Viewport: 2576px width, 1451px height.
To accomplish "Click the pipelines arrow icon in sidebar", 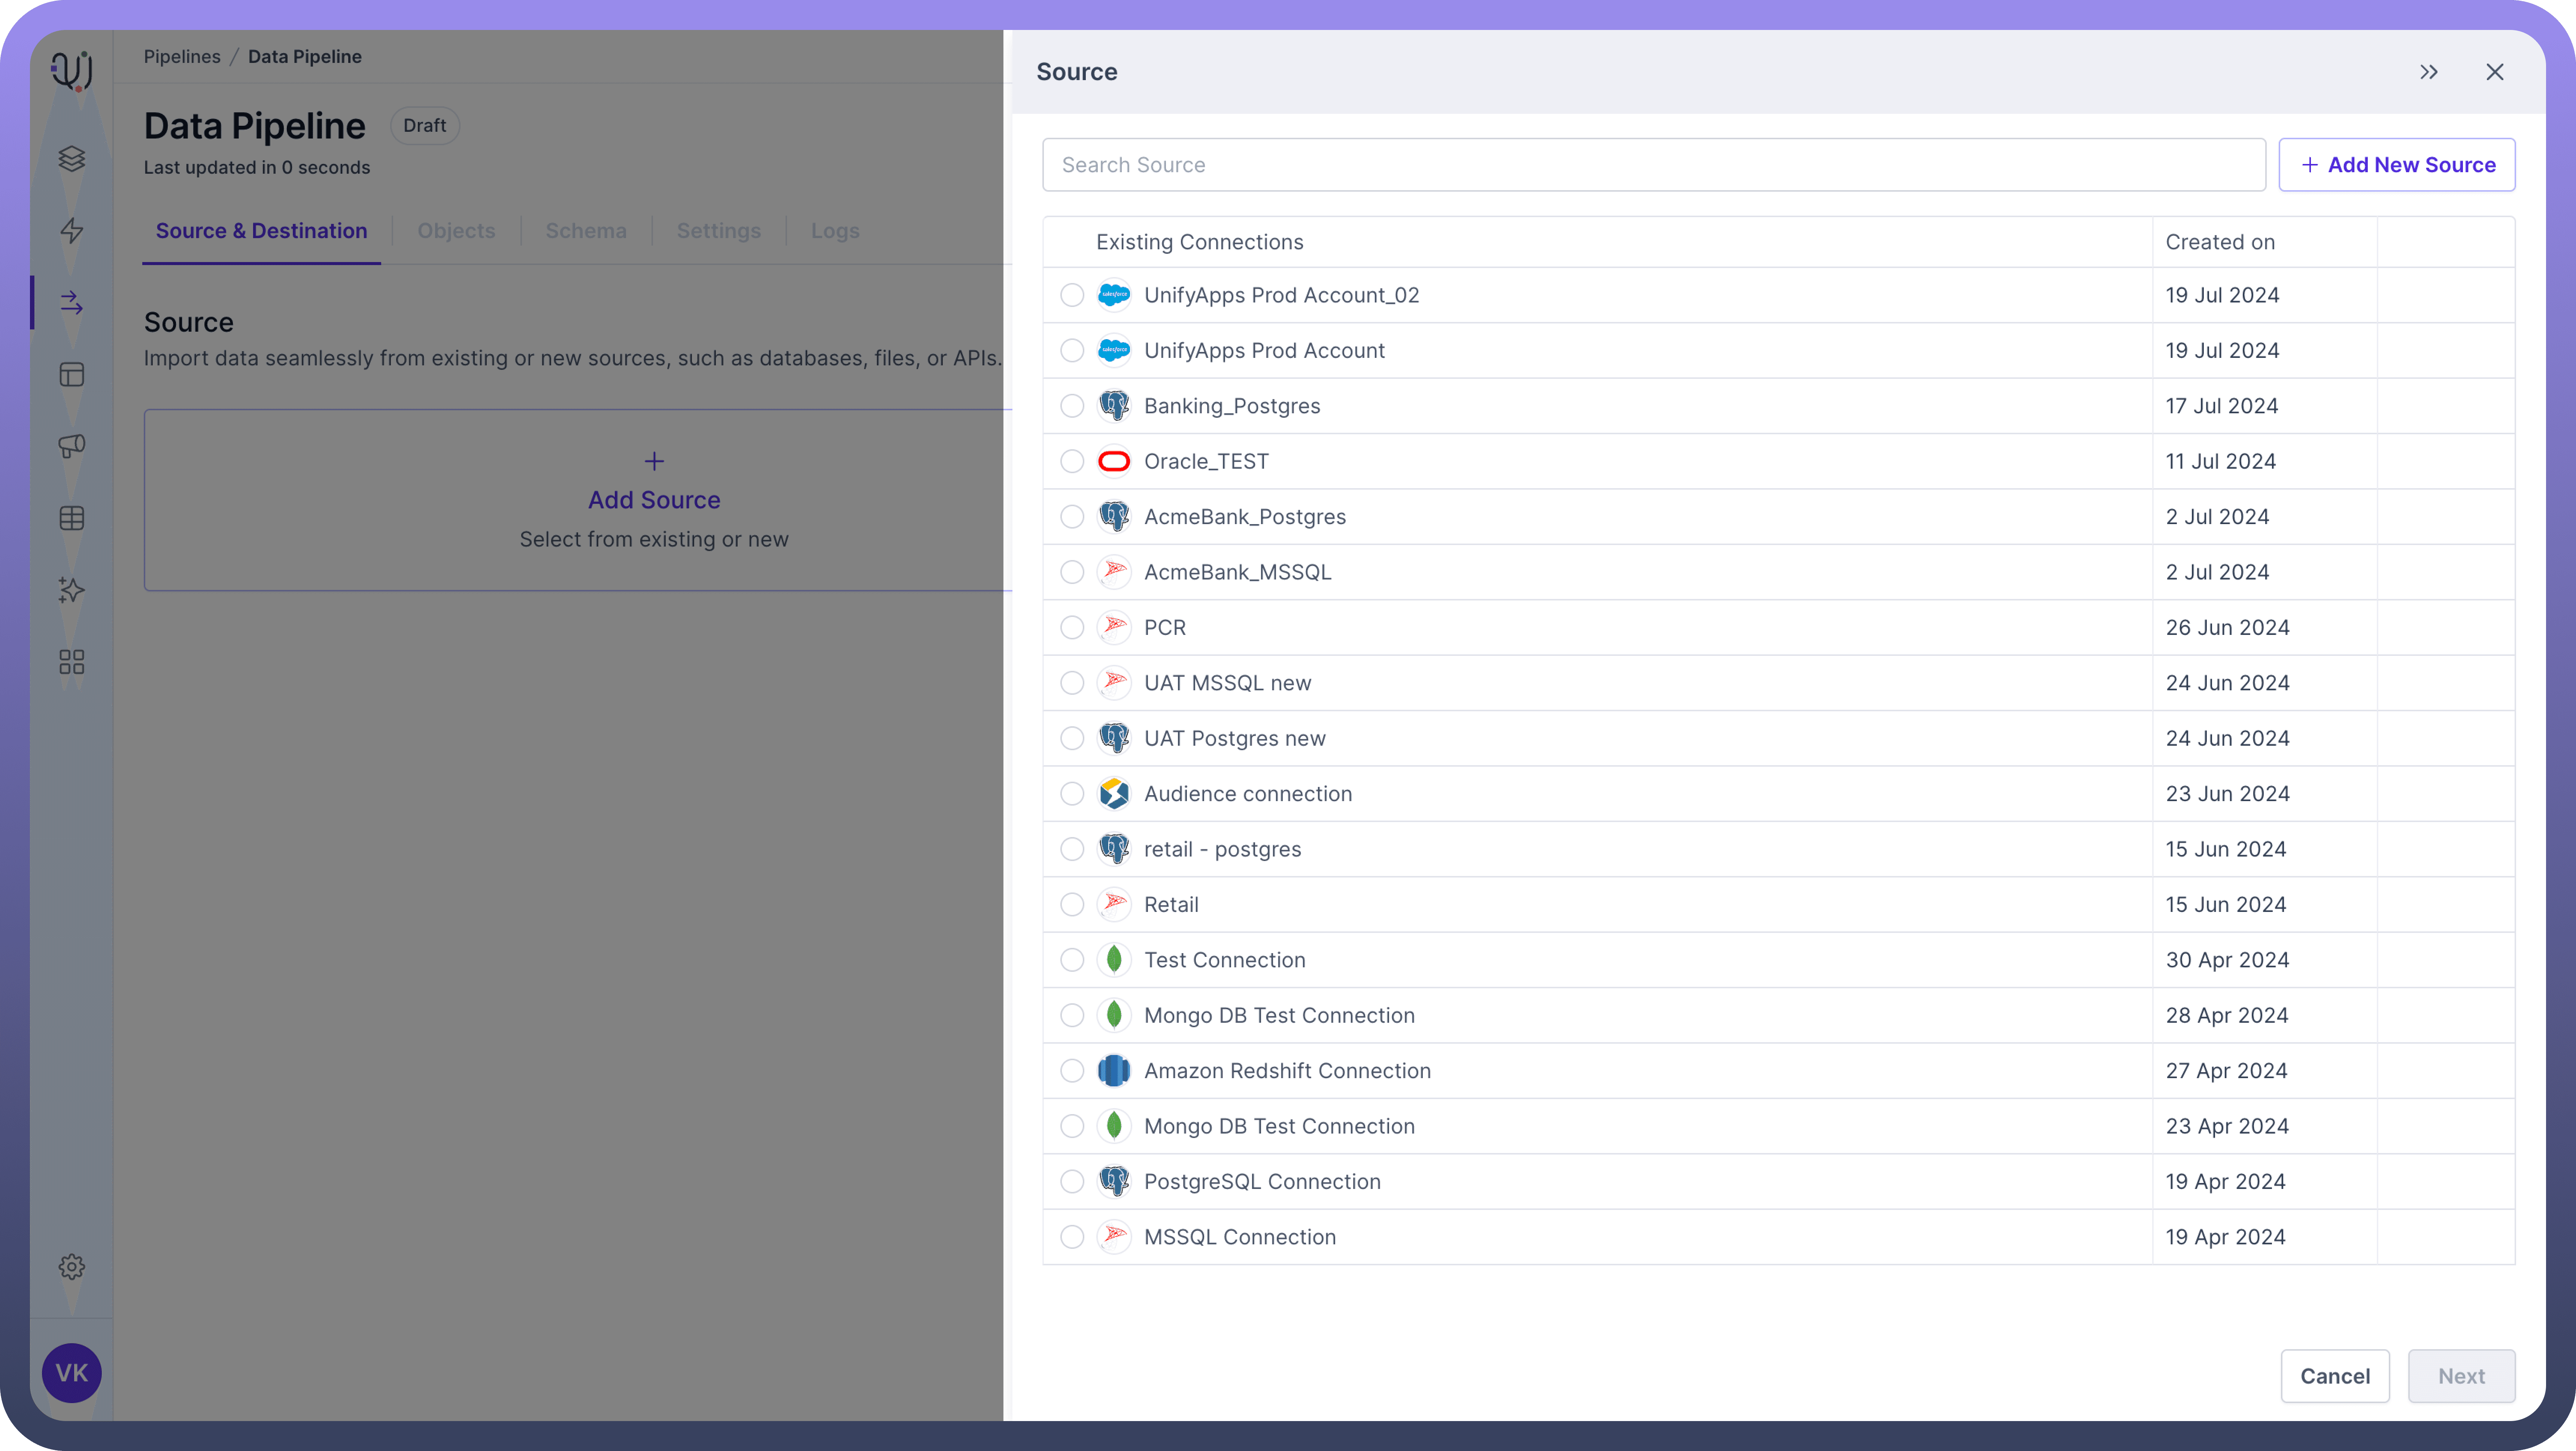I will tap(71, 303).
